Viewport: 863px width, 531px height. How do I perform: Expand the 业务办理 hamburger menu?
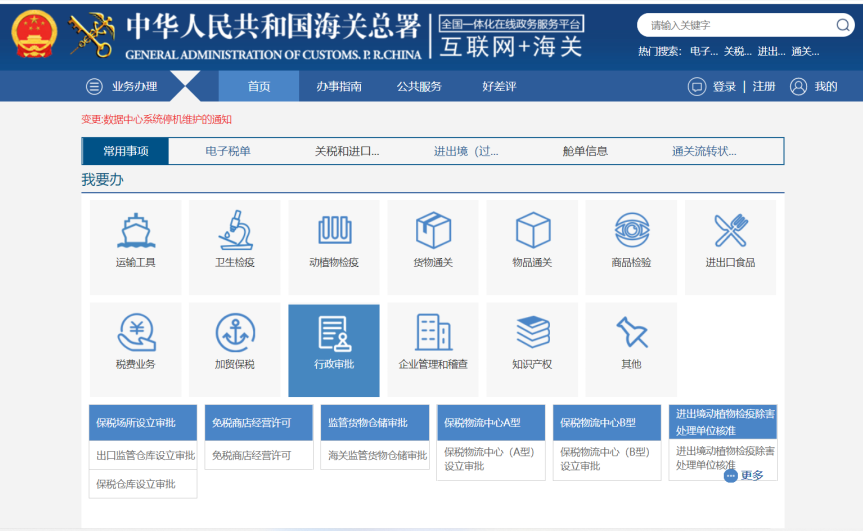click(x=94, y=87)
